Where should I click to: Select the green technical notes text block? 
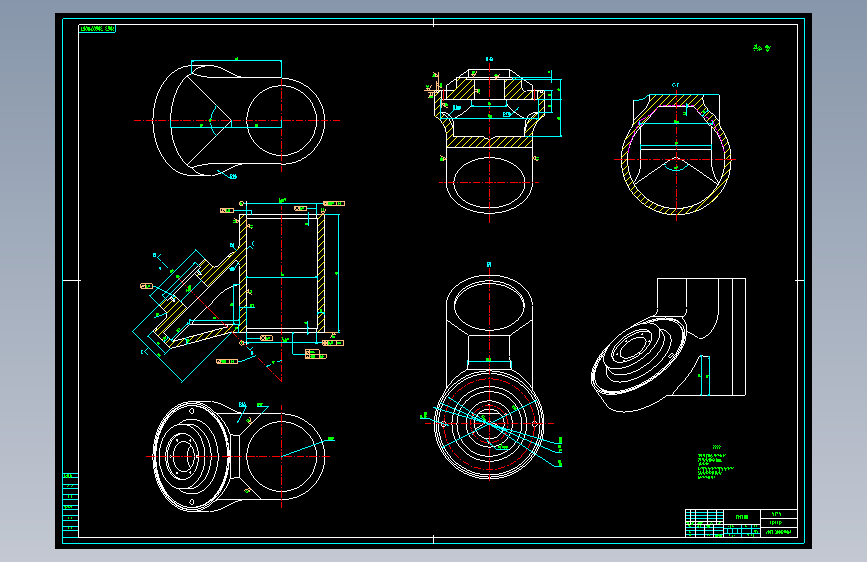tap(715, 462)
